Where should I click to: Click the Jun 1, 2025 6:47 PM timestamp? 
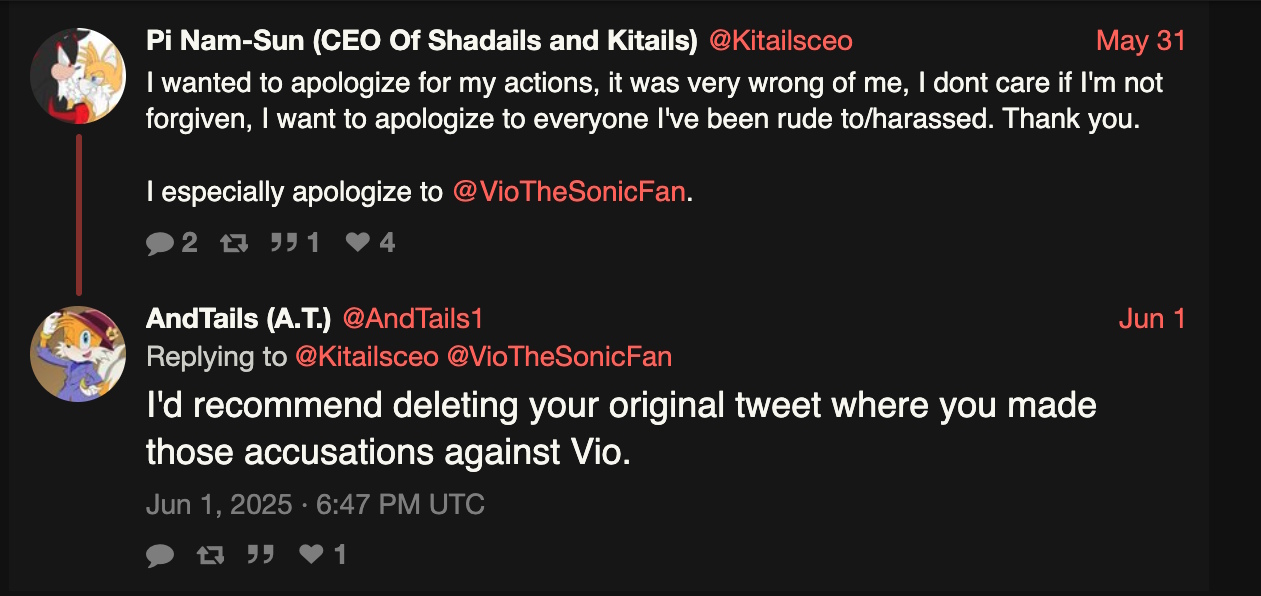[x=315, y=505]
